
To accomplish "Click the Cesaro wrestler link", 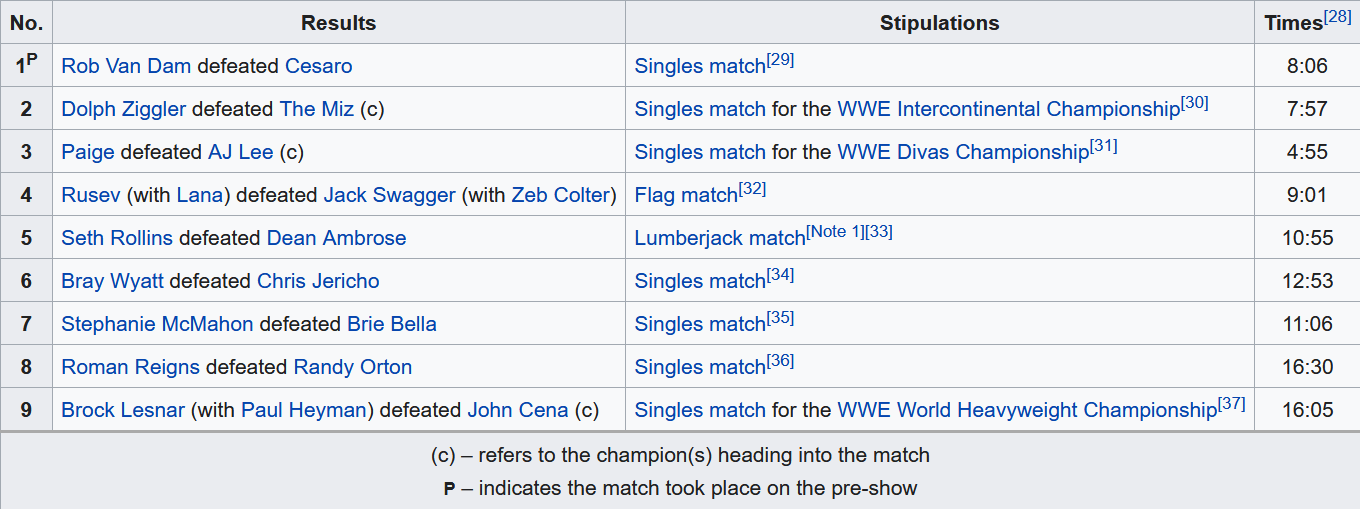I will [318, 66].
